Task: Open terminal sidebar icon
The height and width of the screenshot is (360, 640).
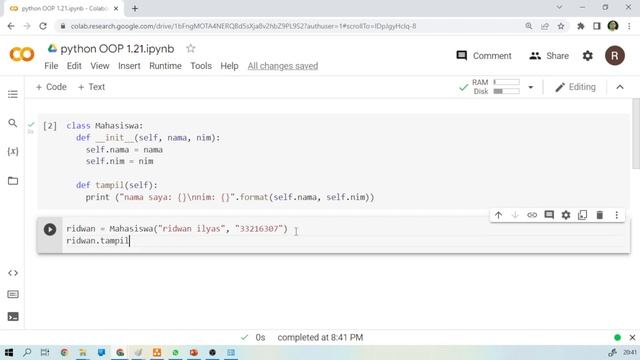Action: coord(13,316)
